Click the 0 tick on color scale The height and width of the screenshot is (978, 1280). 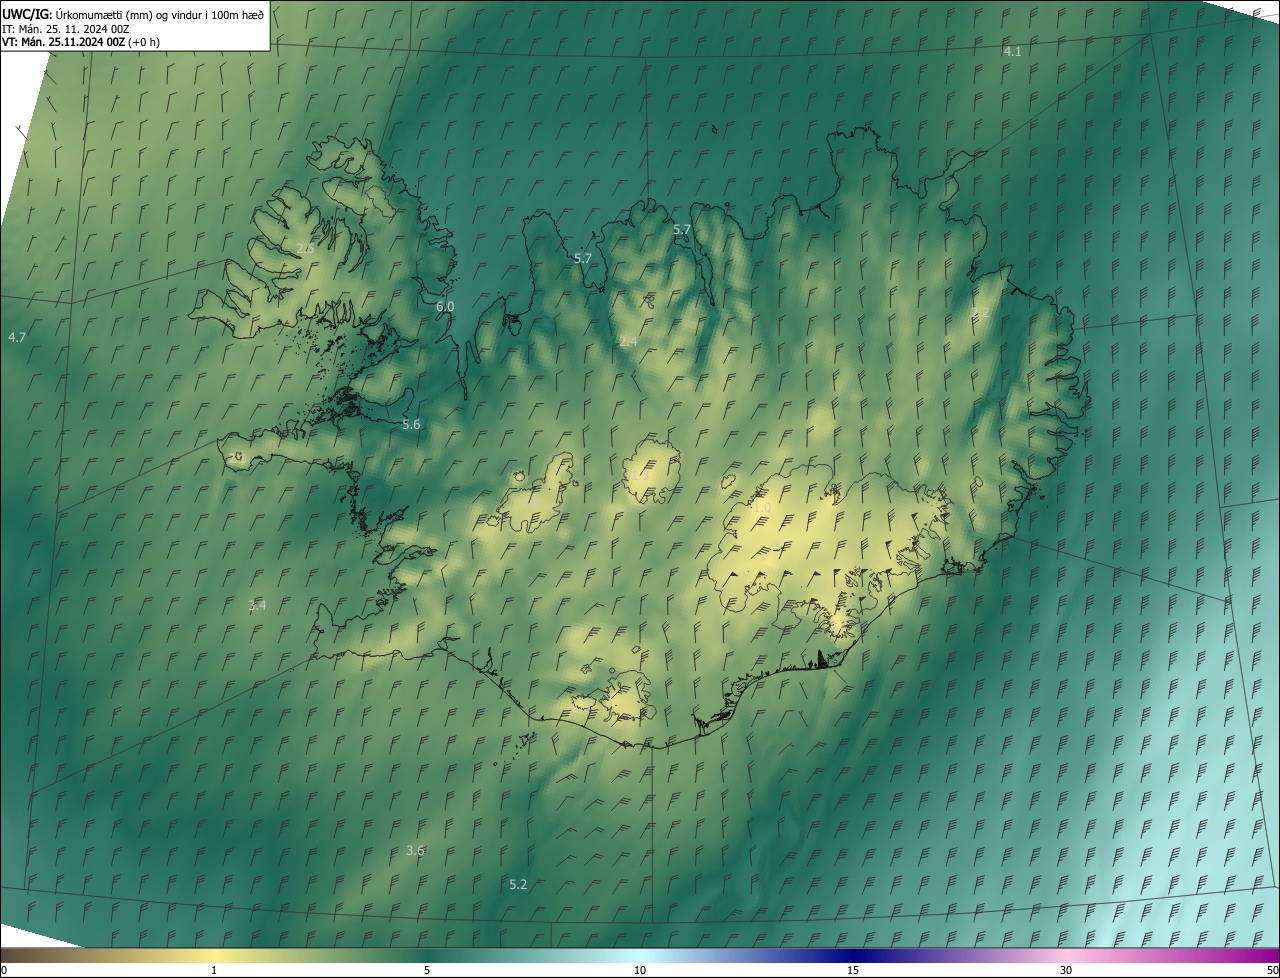pos(4,970)
